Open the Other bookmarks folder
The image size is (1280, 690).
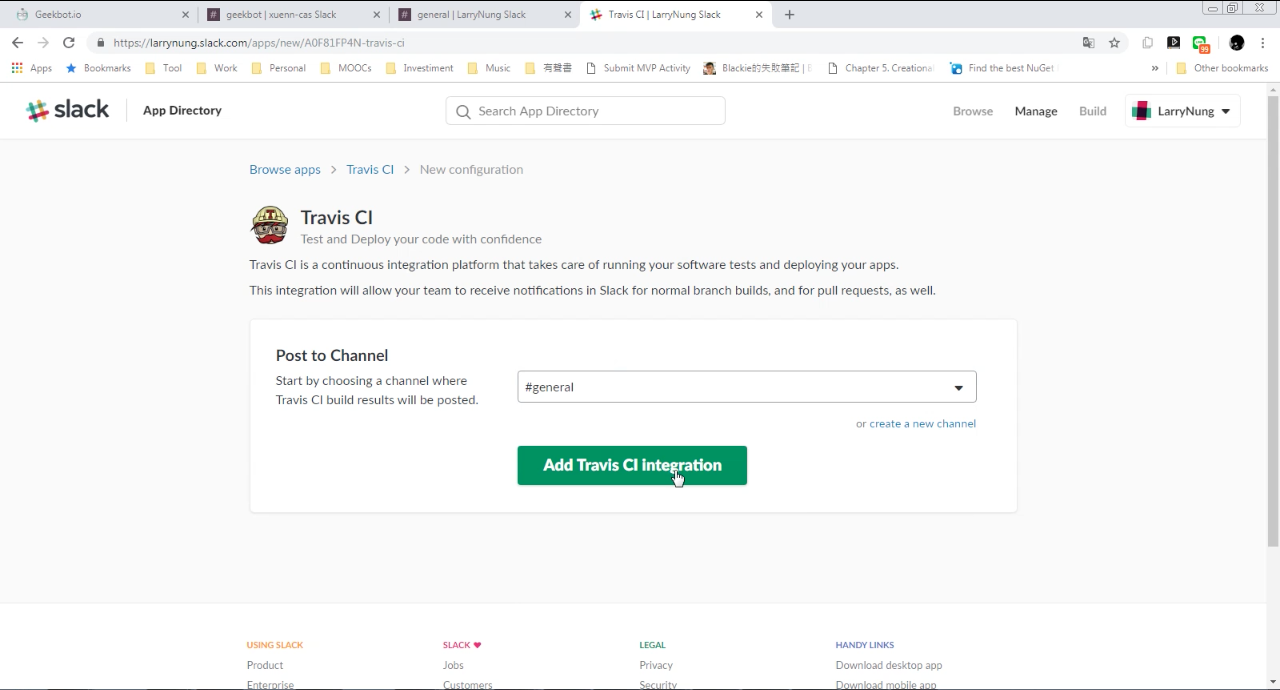(1222, 68)
